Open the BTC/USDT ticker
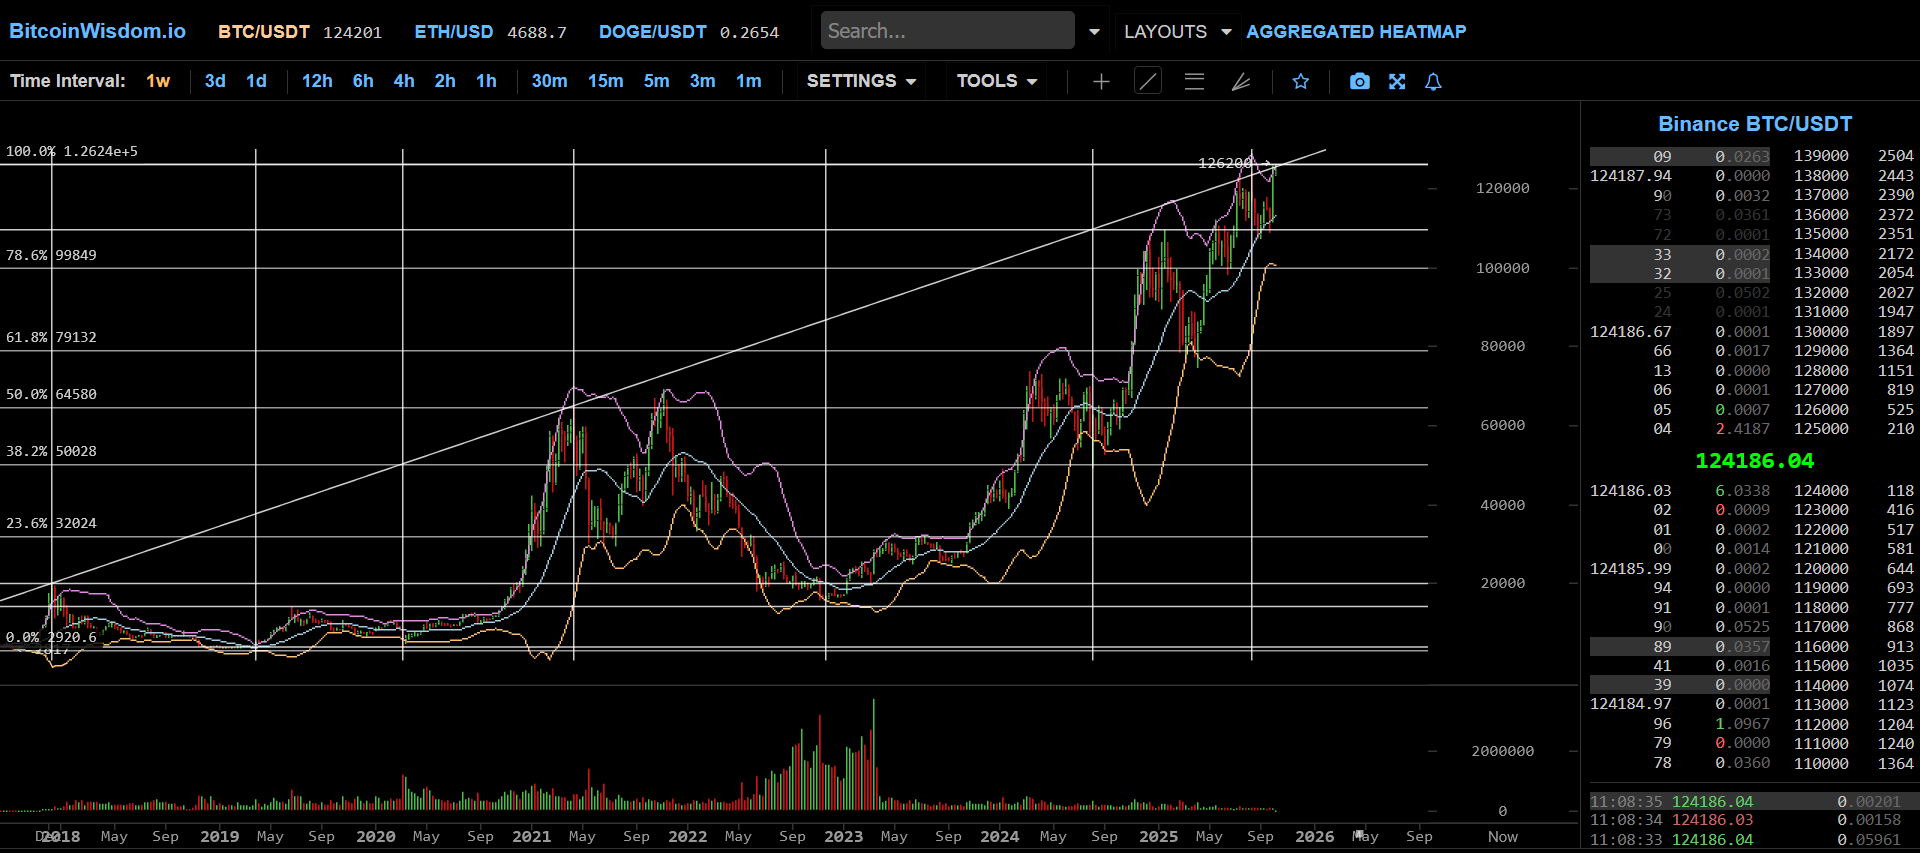This screenshot has width=1920, height=853. point(300,32)
